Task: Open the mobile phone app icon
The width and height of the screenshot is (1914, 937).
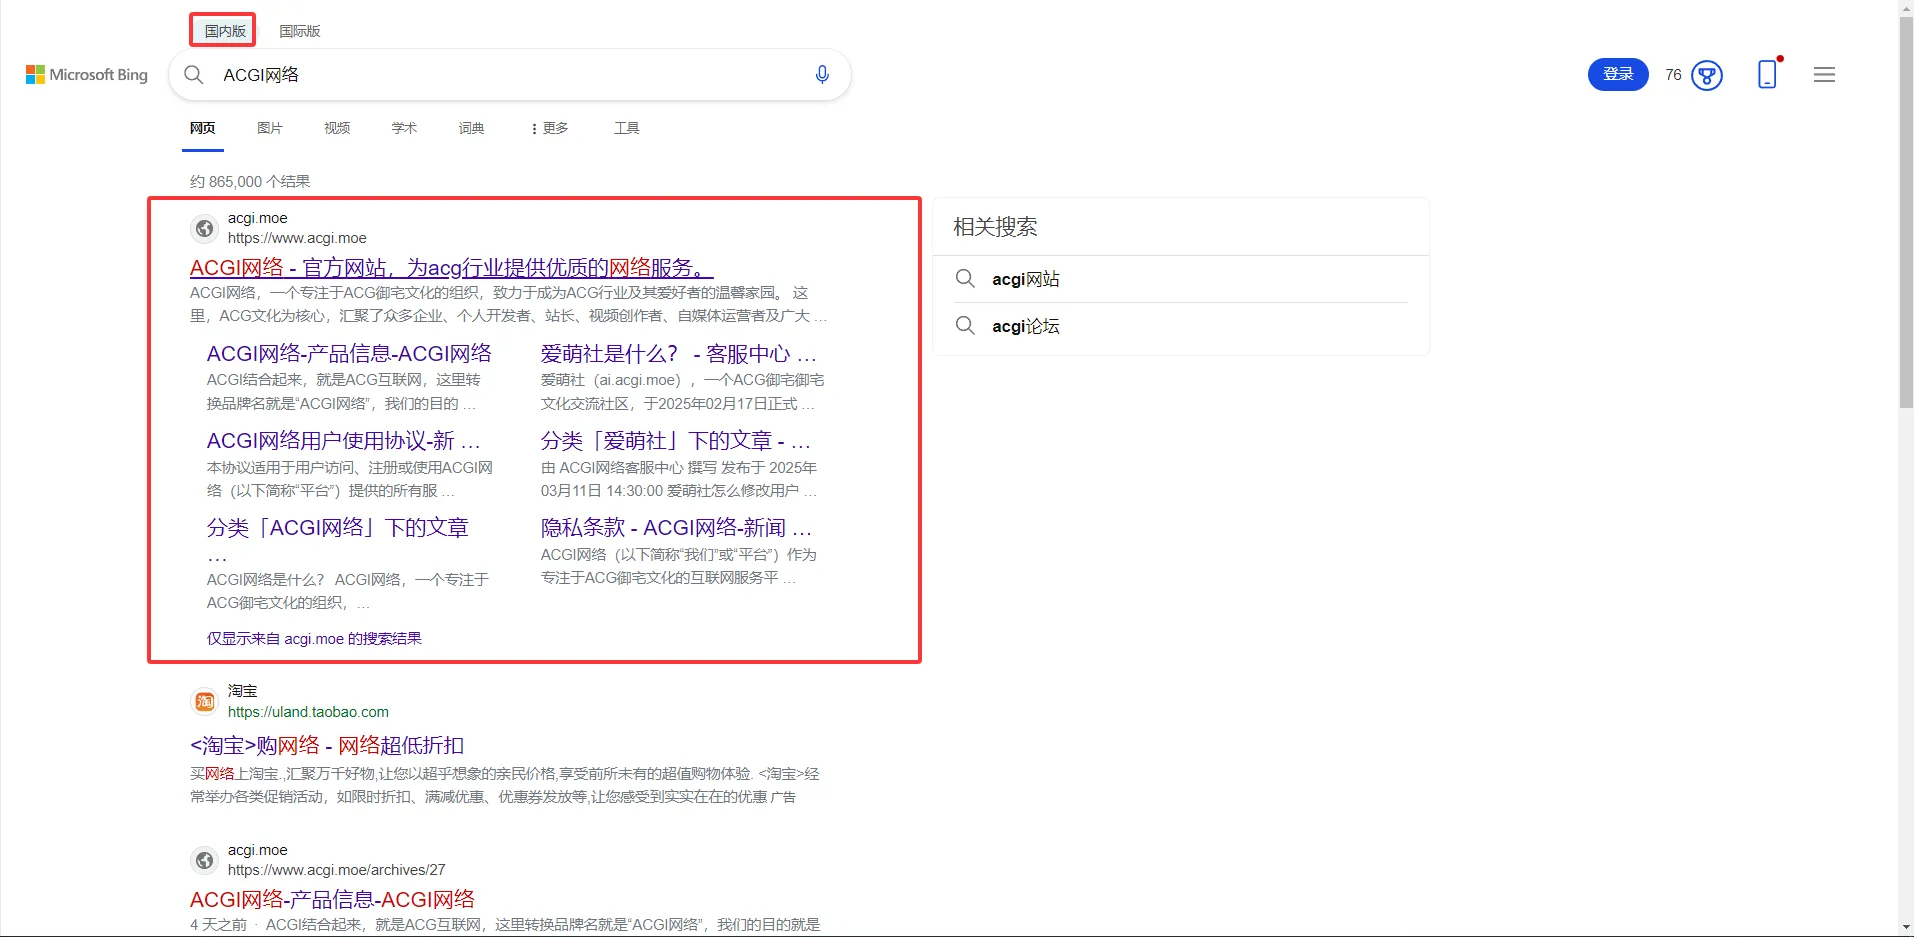Action: (x=1767, y=75)
